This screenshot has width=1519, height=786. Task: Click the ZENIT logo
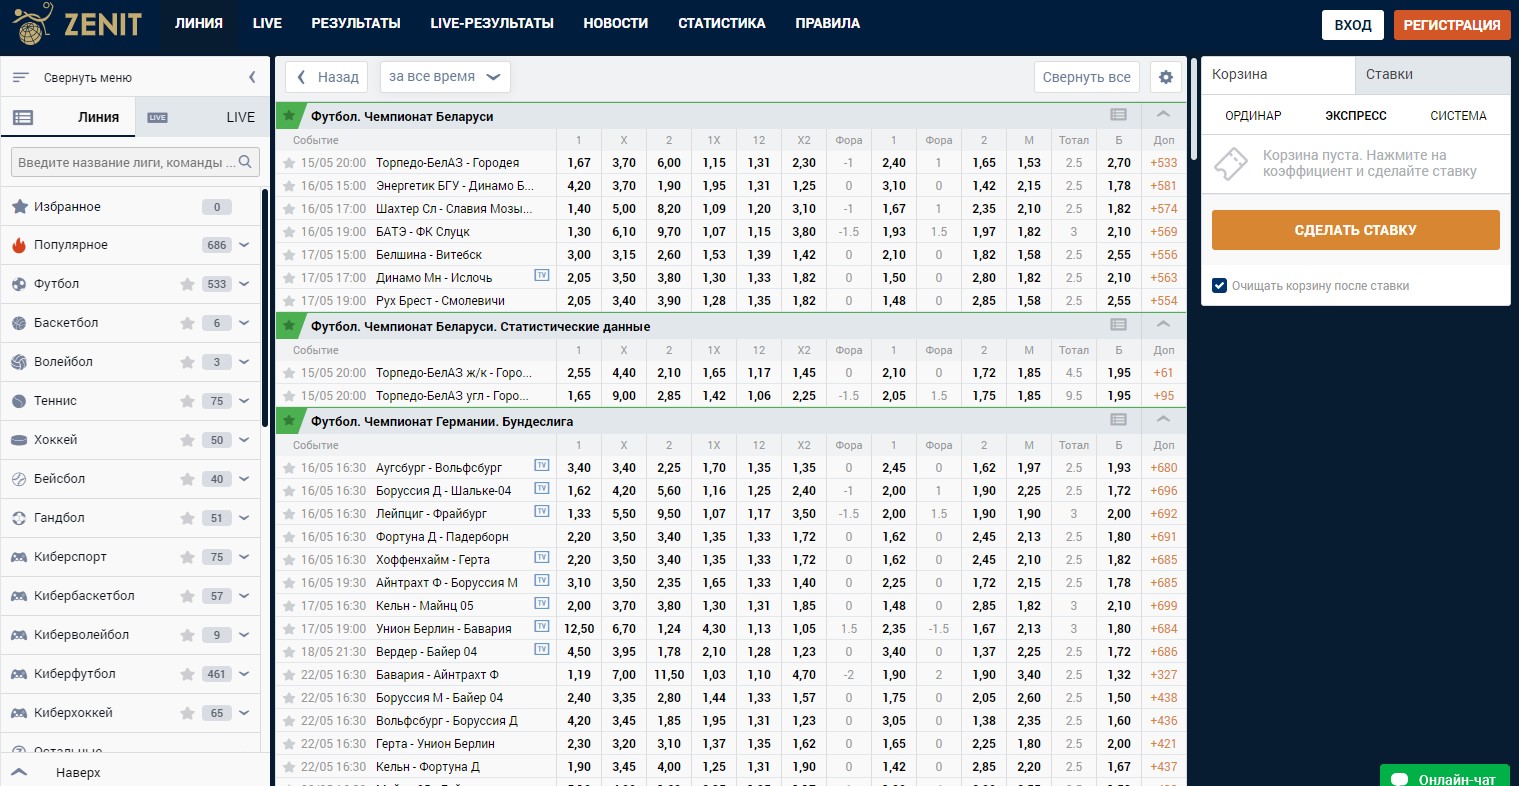[78, 23]
